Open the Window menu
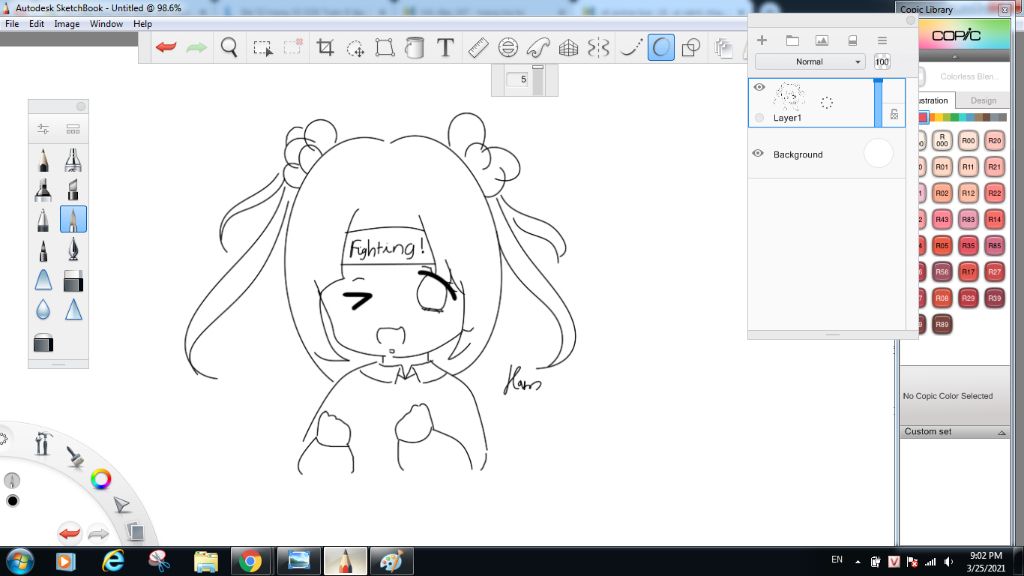This screenshot has height=576, width=1024. tap(106, 24)
